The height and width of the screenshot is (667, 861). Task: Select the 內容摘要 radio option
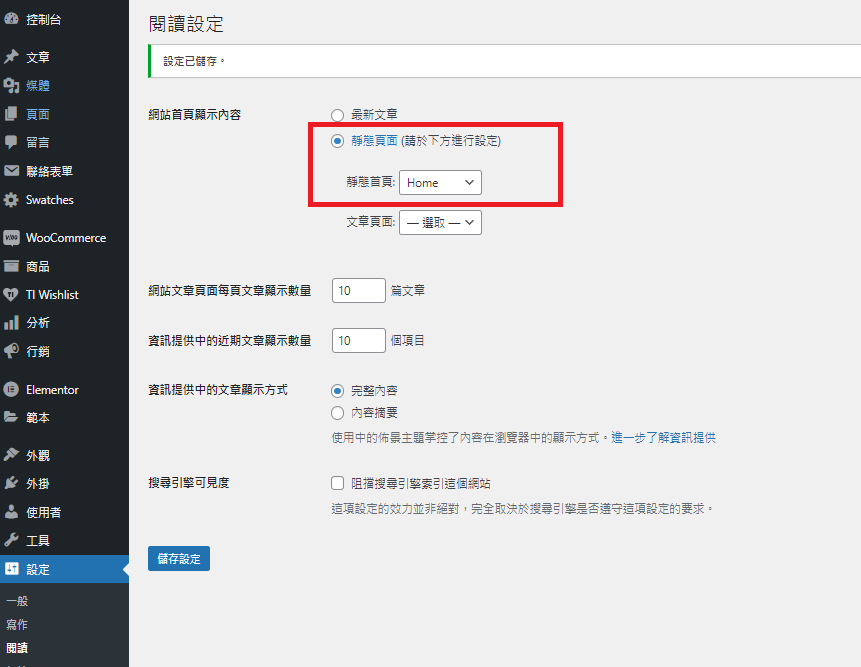pos(338,412)
